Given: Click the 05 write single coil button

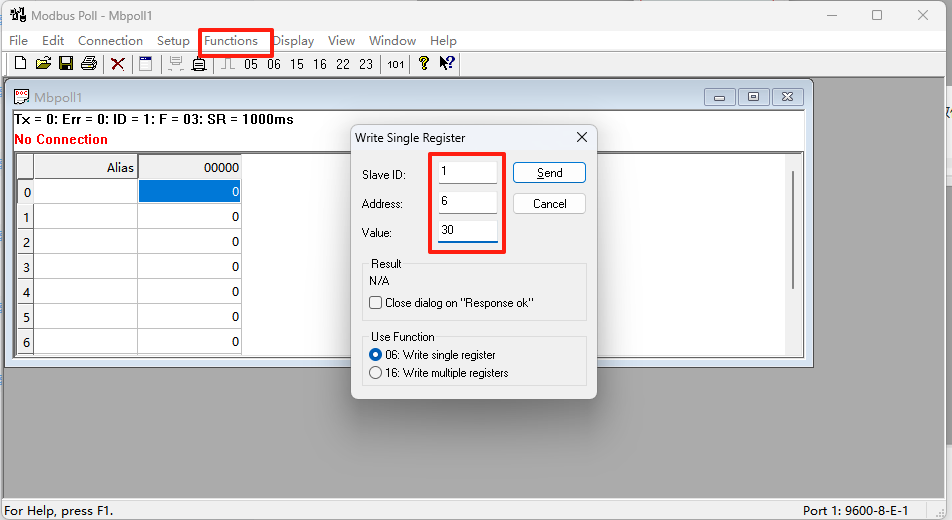Looking at the screenshot, I should pos(251,64).
